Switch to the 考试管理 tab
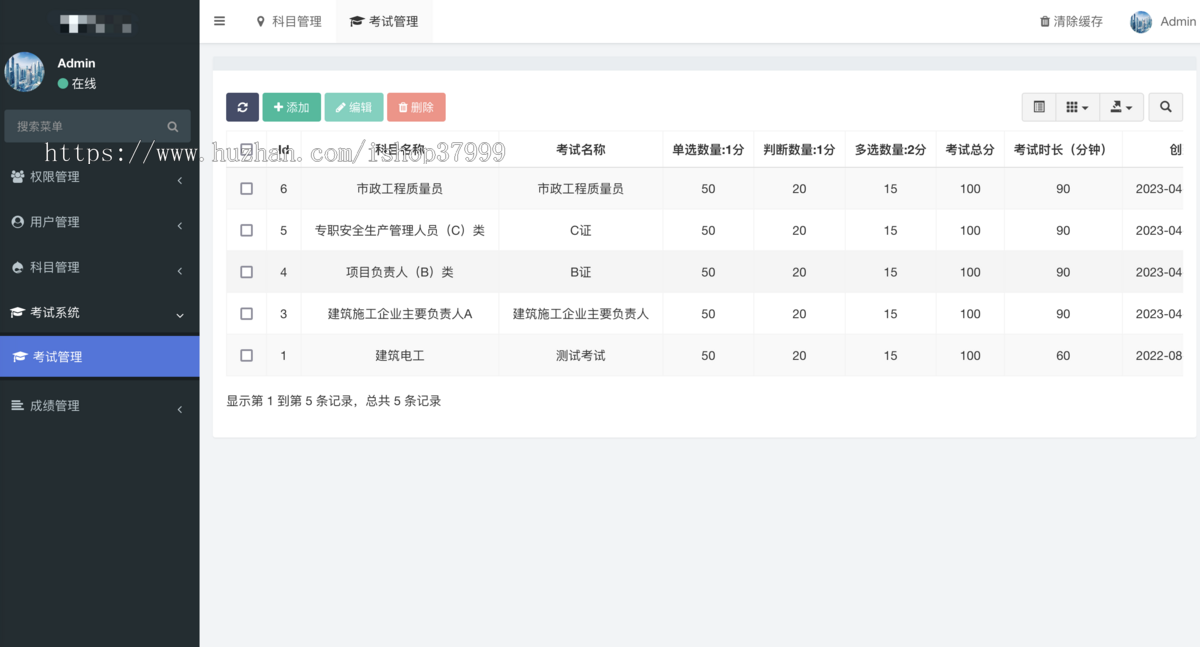This screenshot has width=1200, height=647. 384,21
